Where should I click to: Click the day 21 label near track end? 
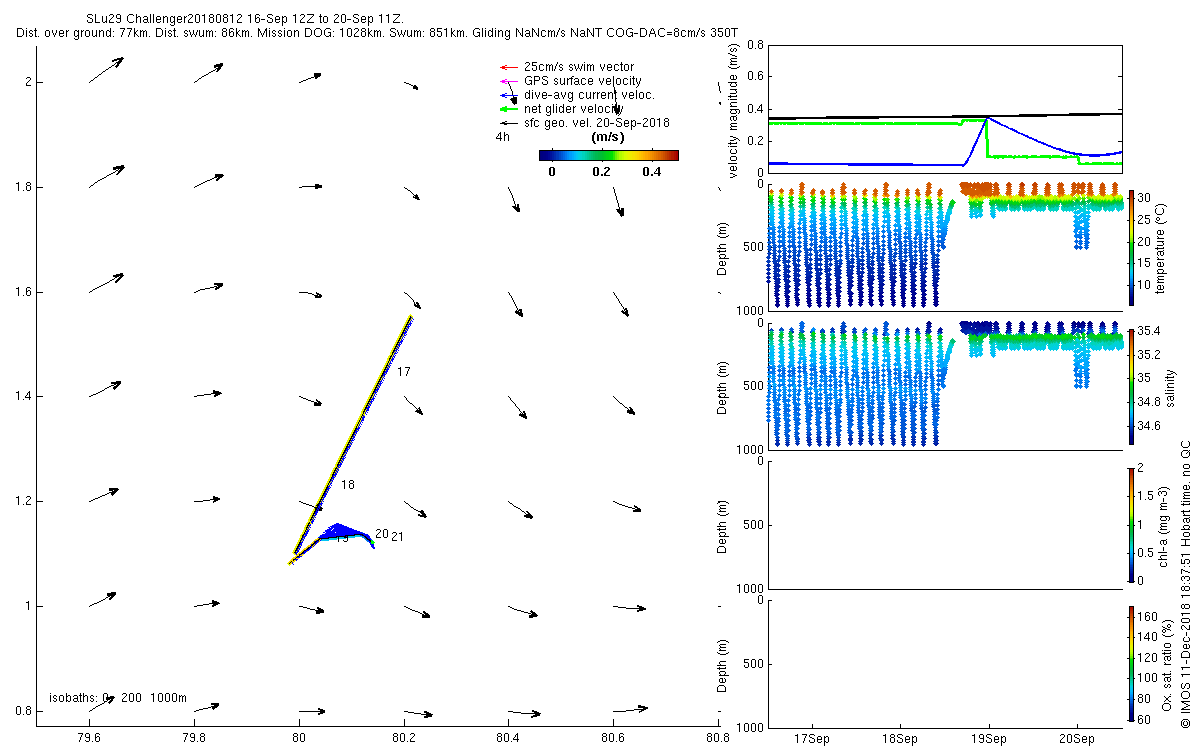click(397, 537)
